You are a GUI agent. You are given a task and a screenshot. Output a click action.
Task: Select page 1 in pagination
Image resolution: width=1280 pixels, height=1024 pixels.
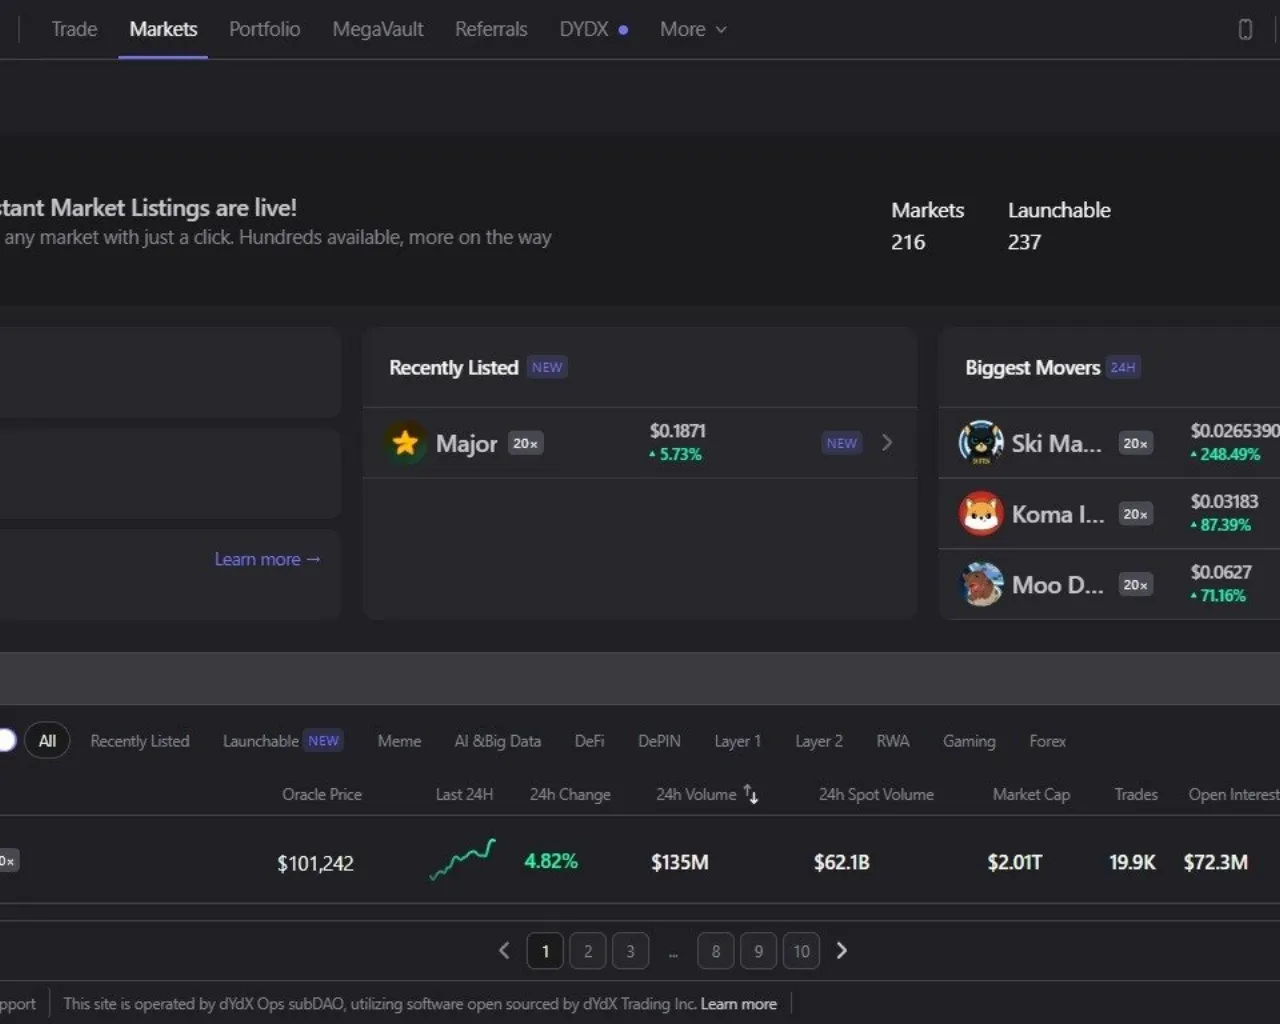545,951
